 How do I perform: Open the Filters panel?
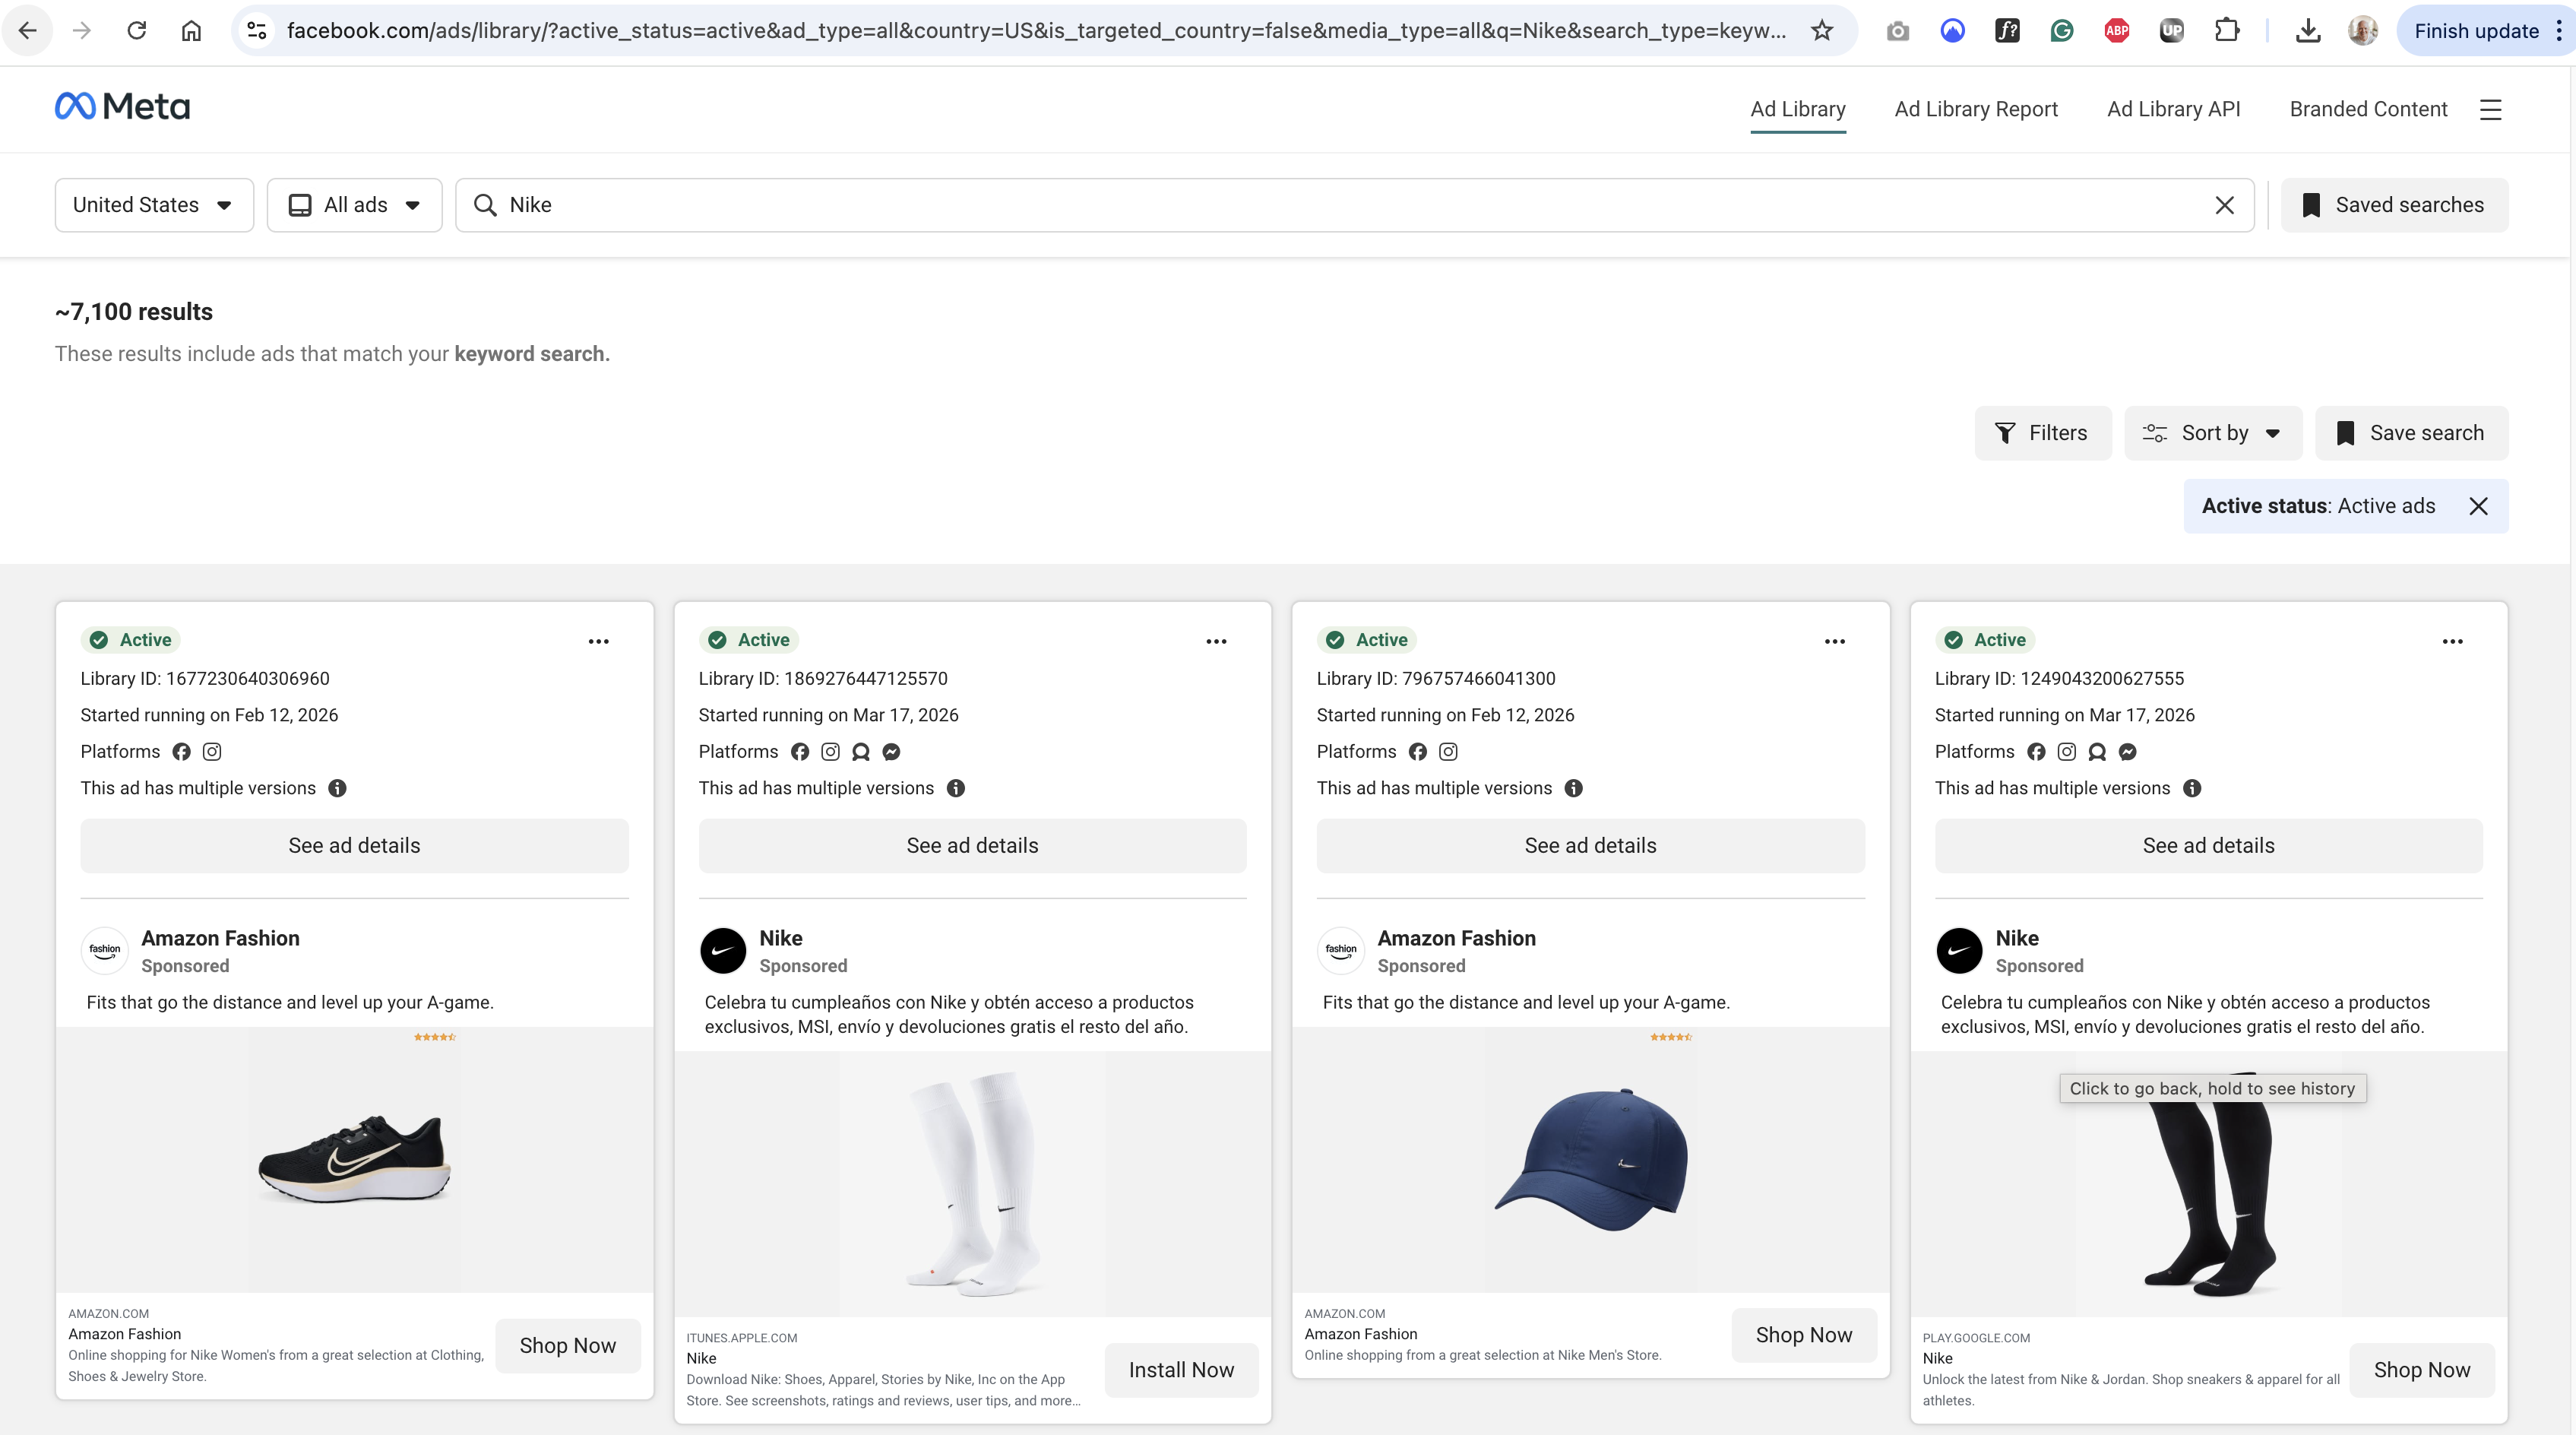coord(2042,433)
